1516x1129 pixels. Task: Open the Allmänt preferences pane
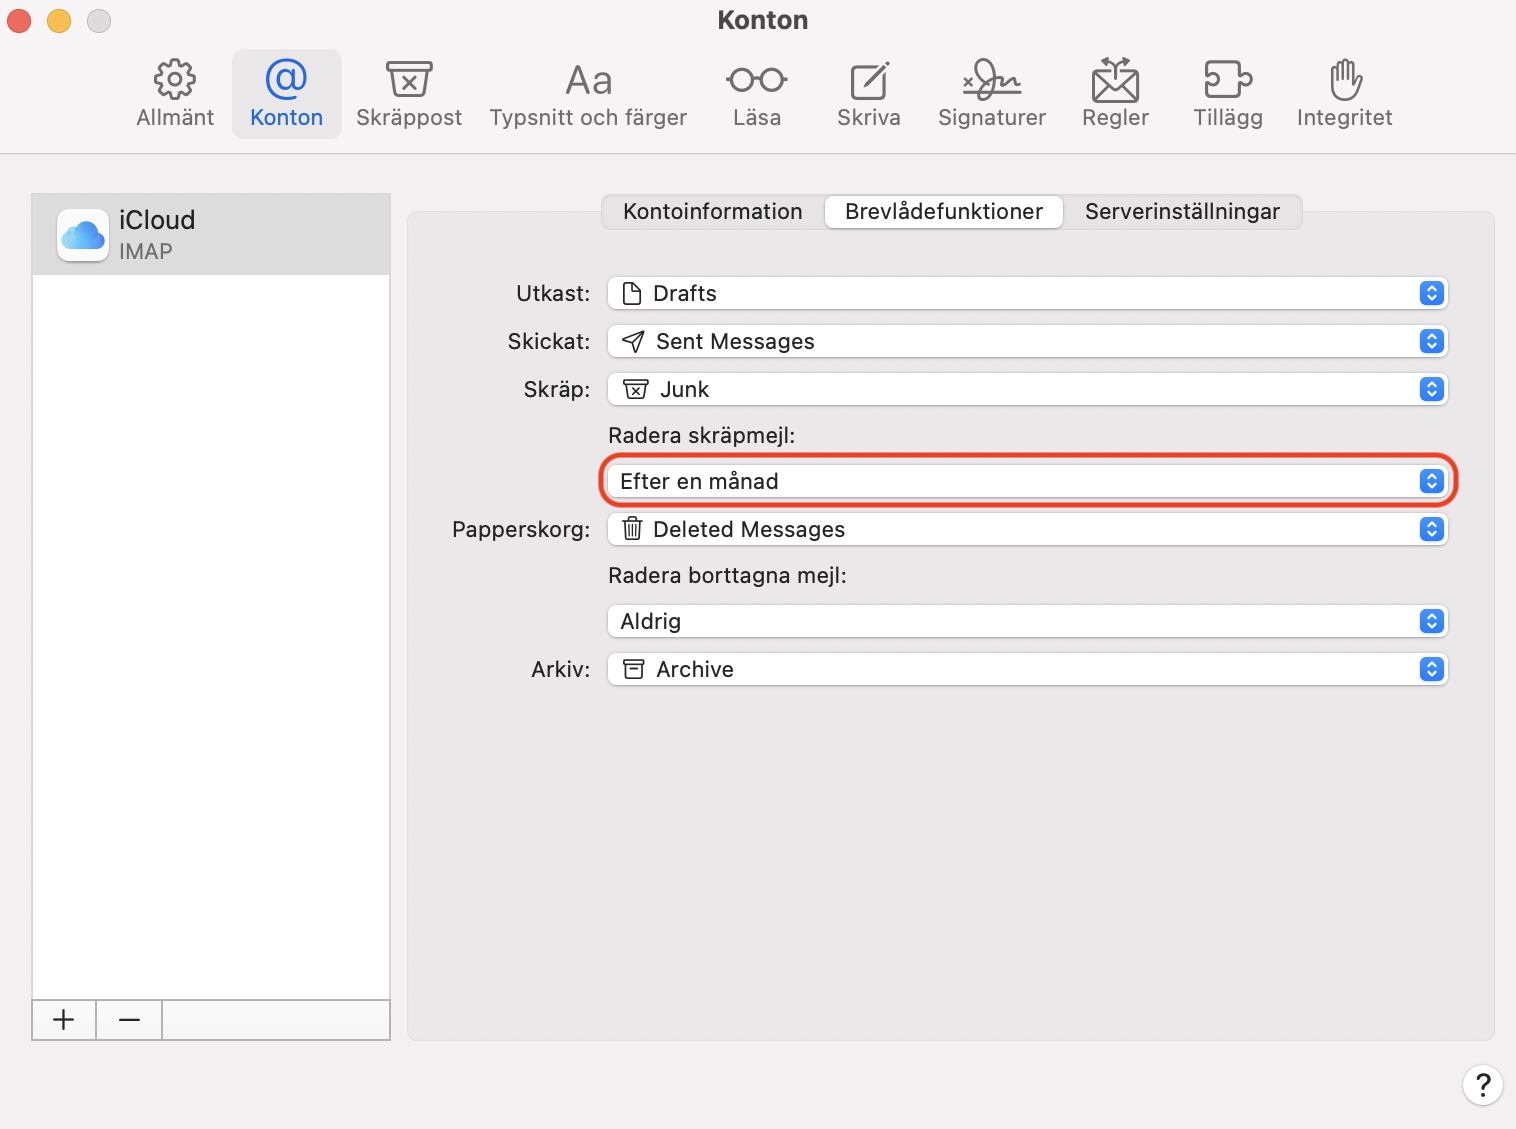175,94
